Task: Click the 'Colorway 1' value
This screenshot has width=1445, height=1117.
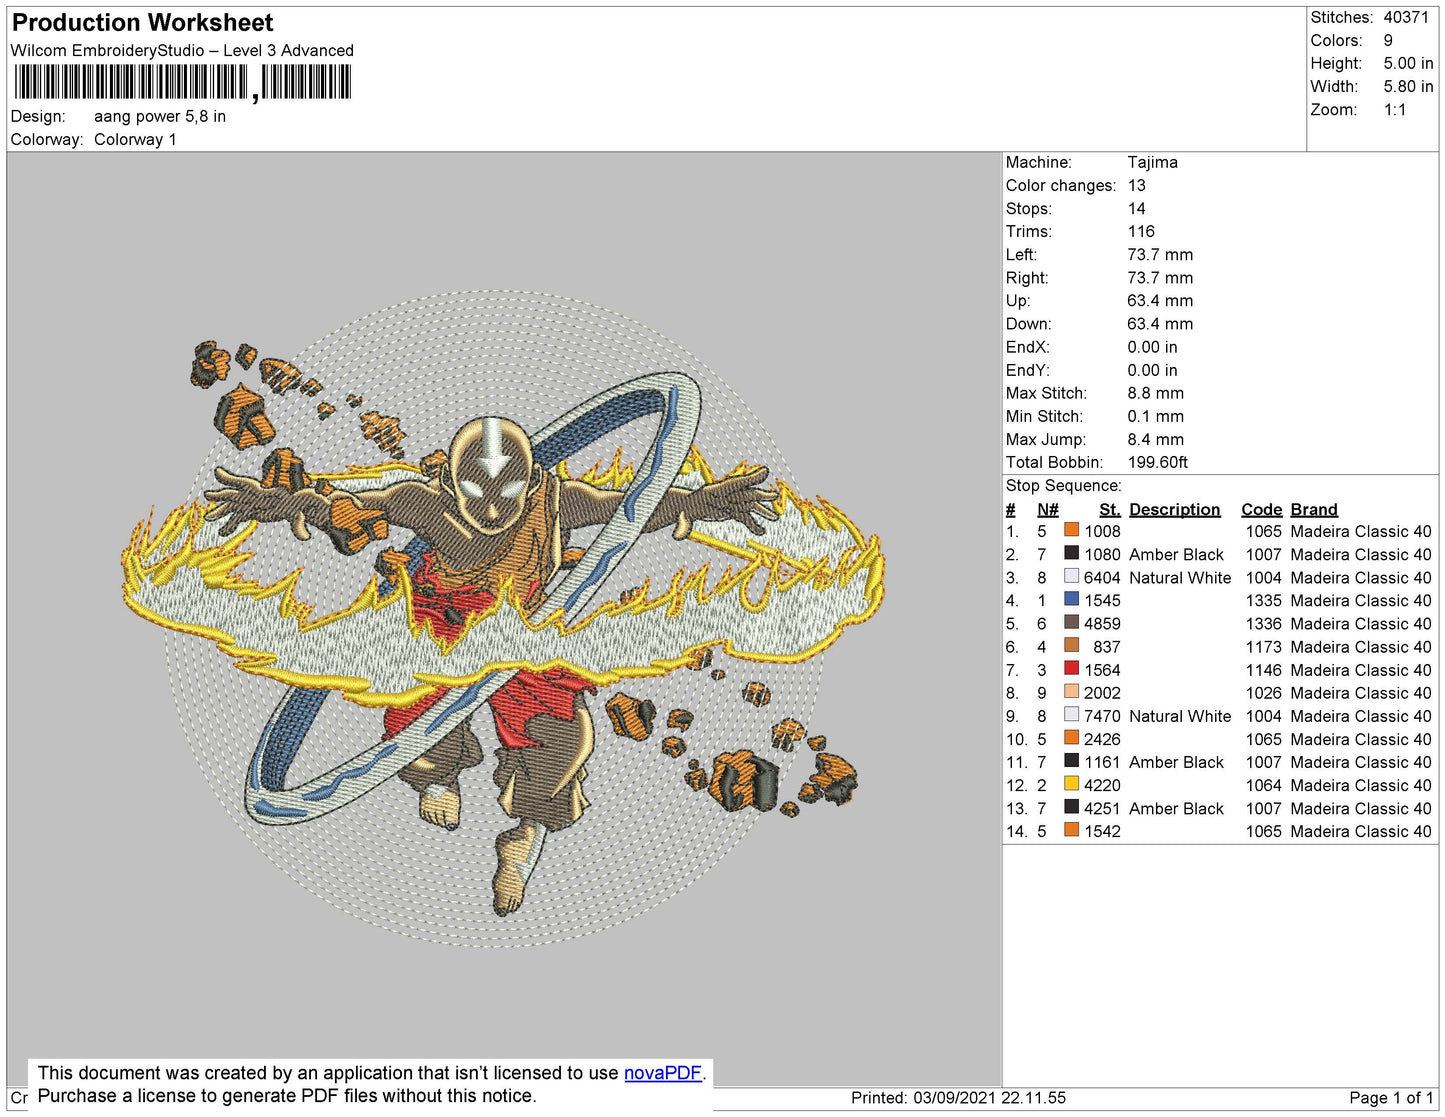Action: (135, 139)
